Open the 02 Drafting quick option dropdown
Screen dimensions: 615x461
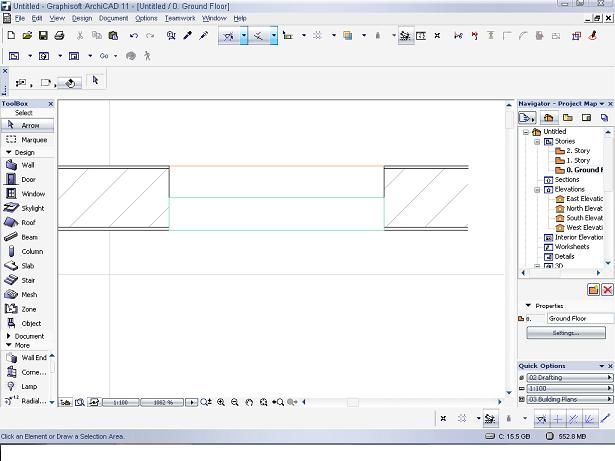coord(568,377)
